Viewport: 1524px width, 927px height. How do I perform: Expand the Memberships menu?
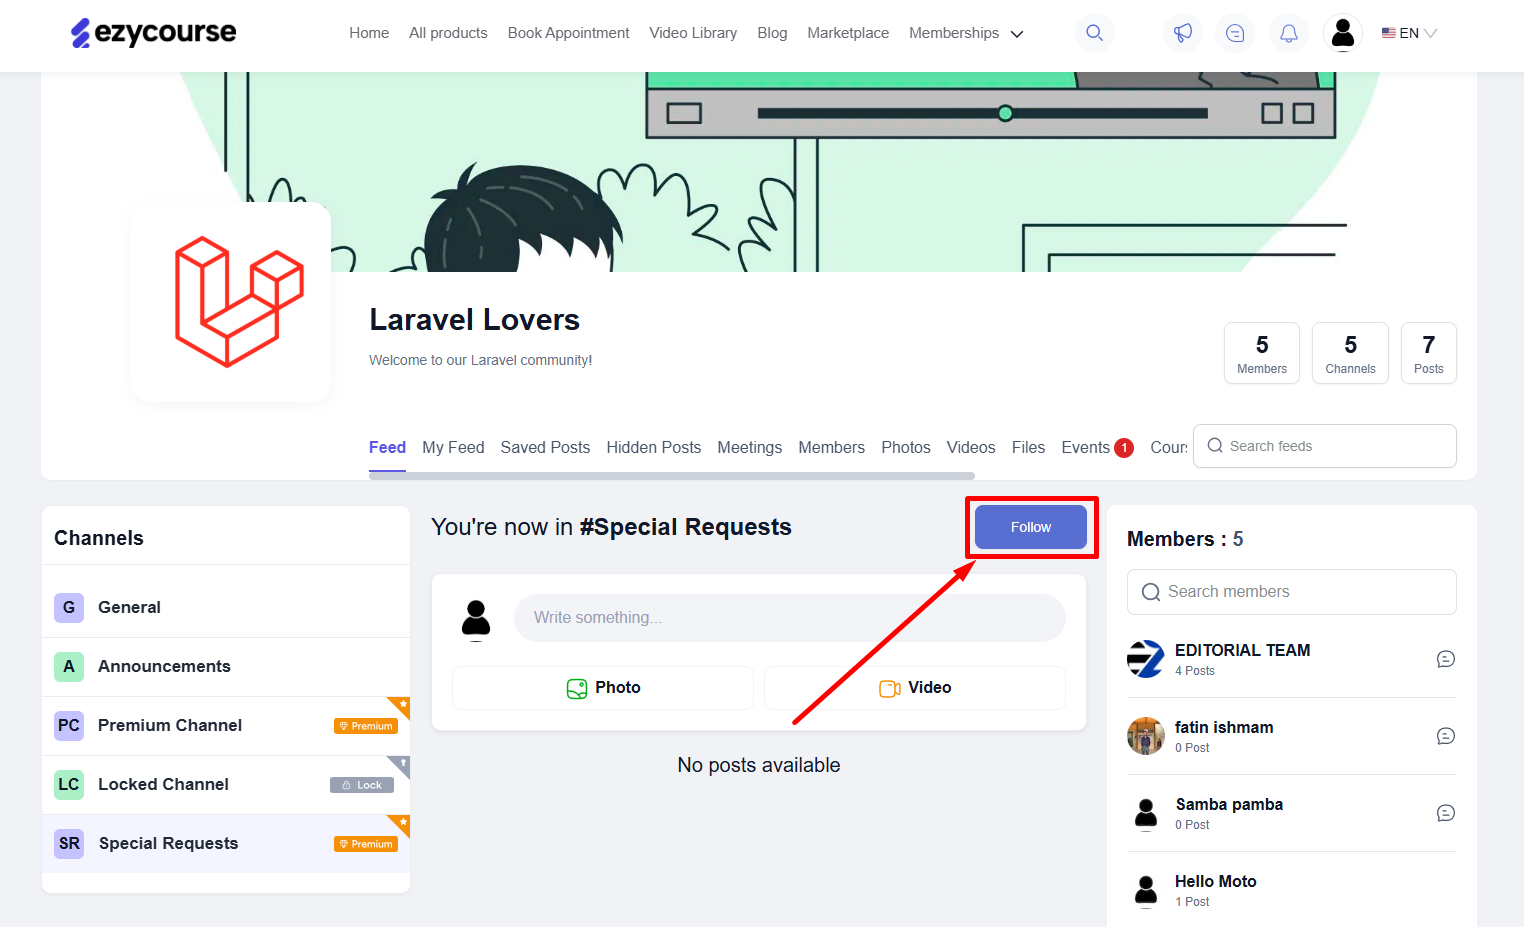[x=966, y=33]
